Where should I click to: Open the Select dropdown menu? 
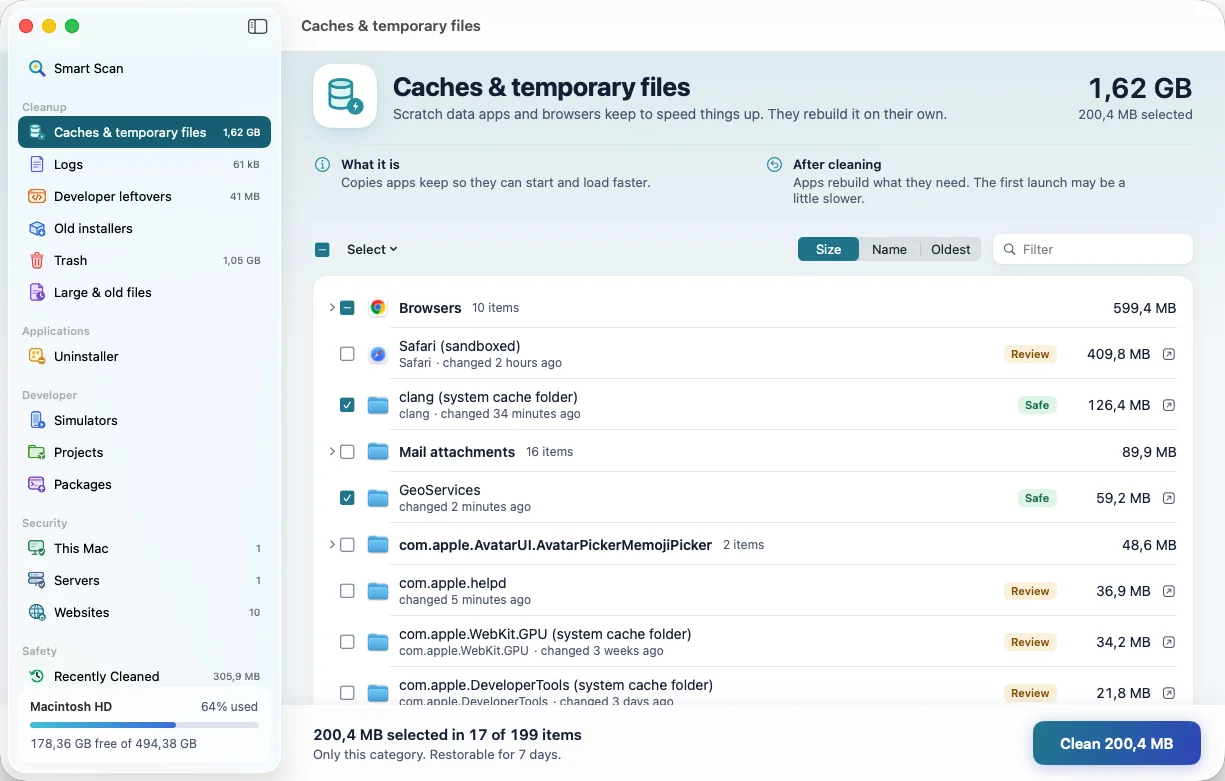coord(372,250)
